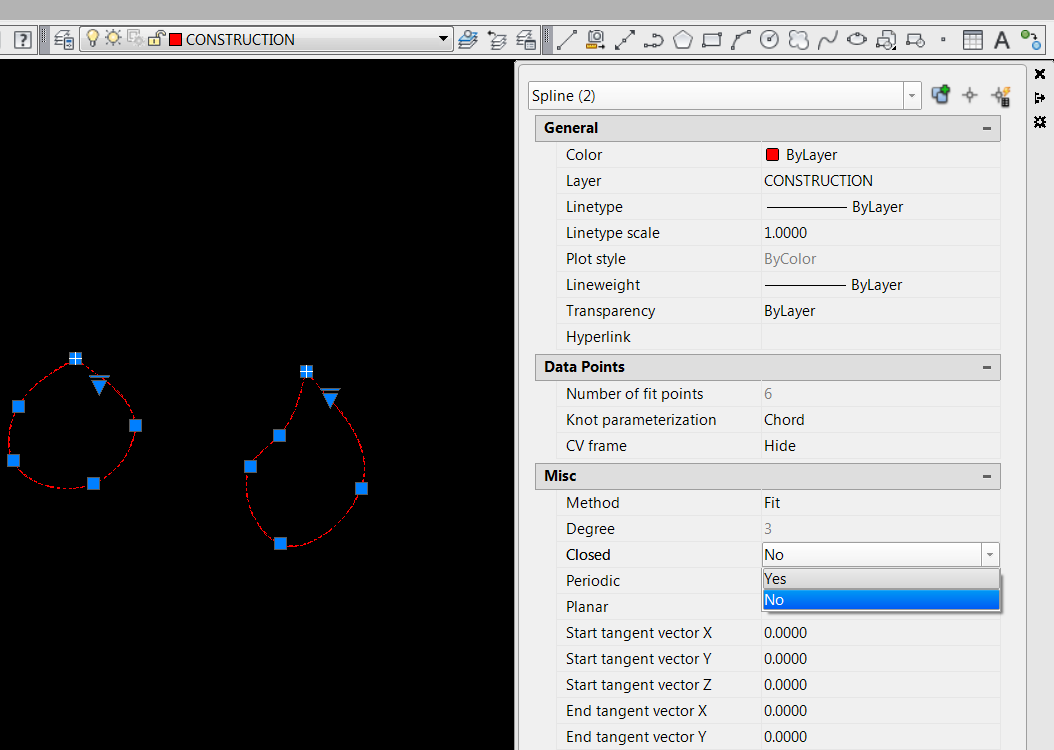Click the Layer property value CONSTRUCTION

click(x=881, y=180)
